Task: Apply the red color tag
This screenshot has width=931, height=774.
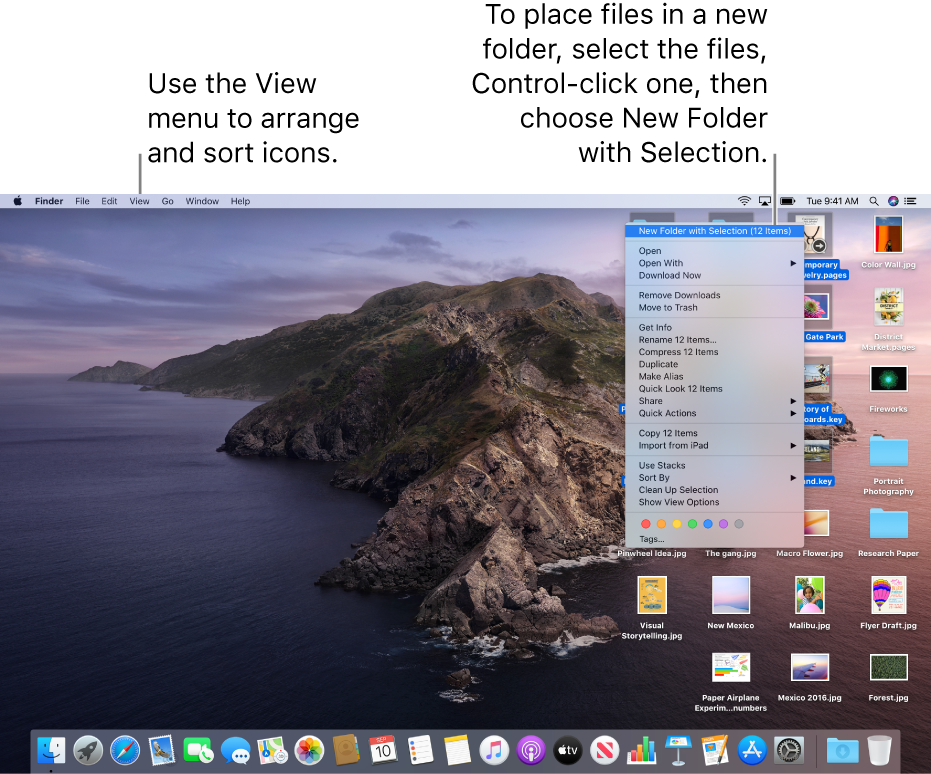Action: click(645, 523)
